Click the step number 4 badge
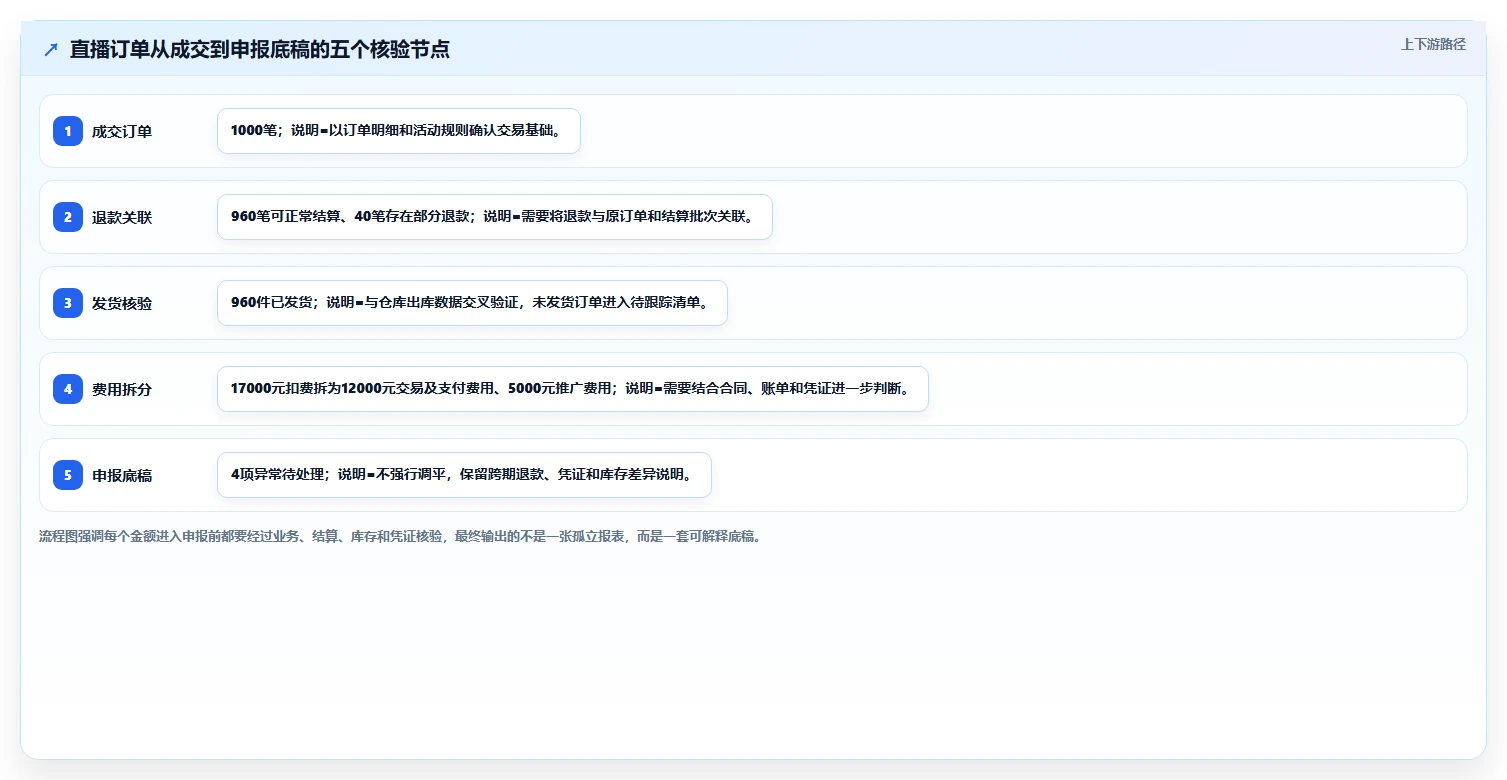This screenshot has width=1507, height=780. [x=68, y=389]
